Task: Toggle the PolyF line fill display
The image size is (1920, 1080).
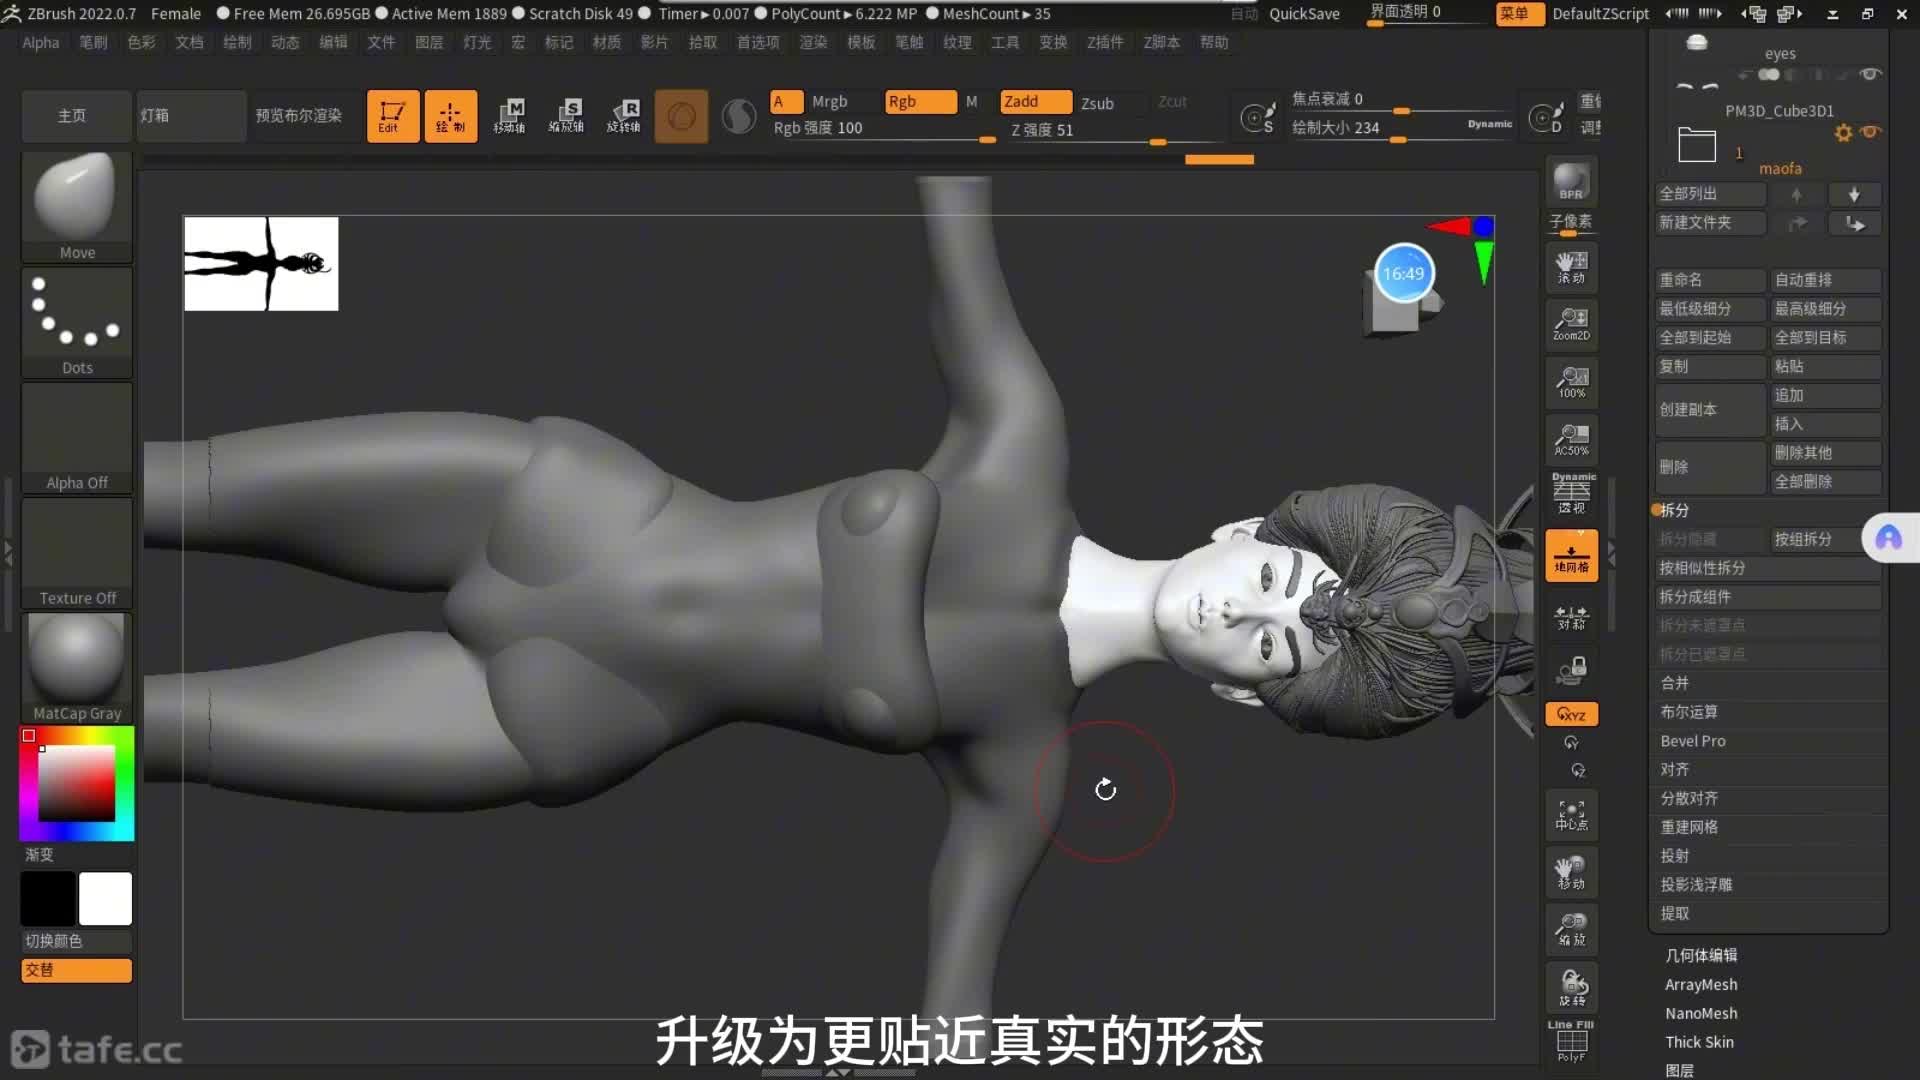Action: pos(1571,1042)
